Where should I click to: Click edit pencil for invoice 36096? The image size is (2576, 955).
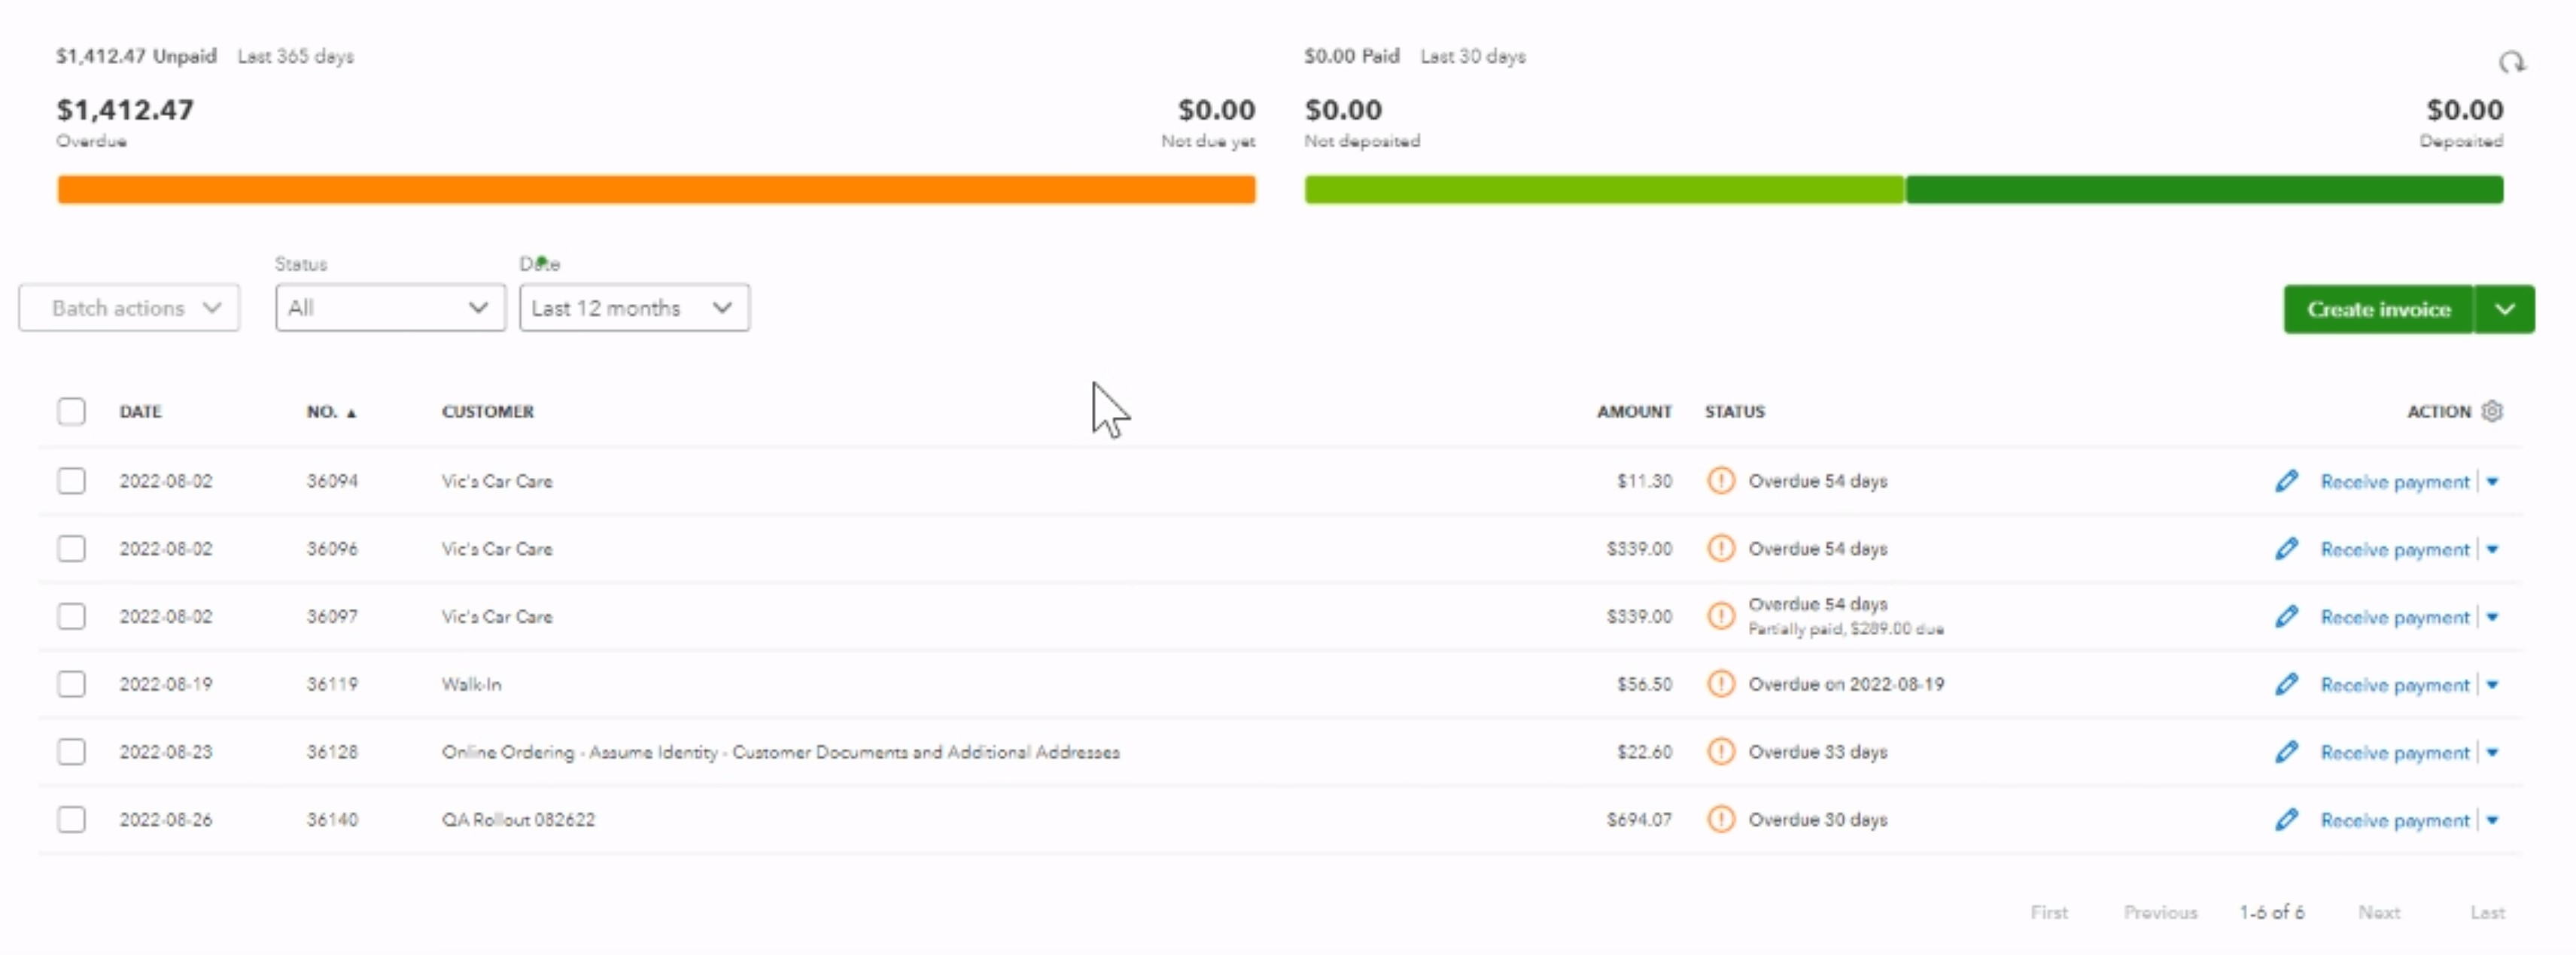[x=2286, y=549]
